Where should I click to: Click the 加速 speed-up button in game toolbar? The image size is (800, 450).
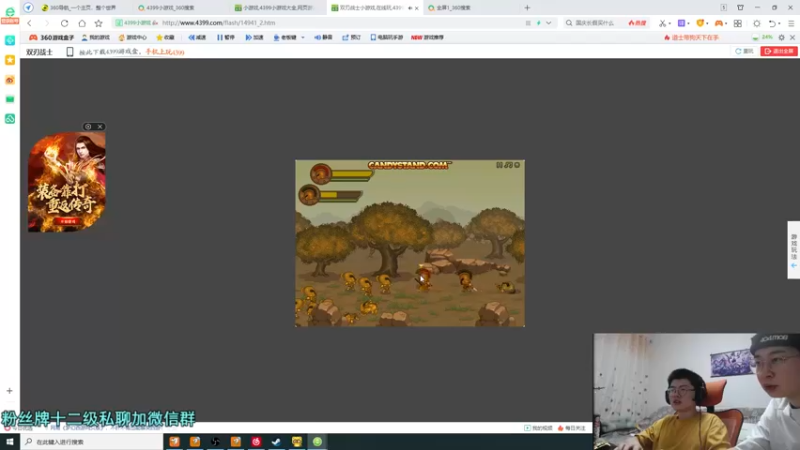click(254, 37)
